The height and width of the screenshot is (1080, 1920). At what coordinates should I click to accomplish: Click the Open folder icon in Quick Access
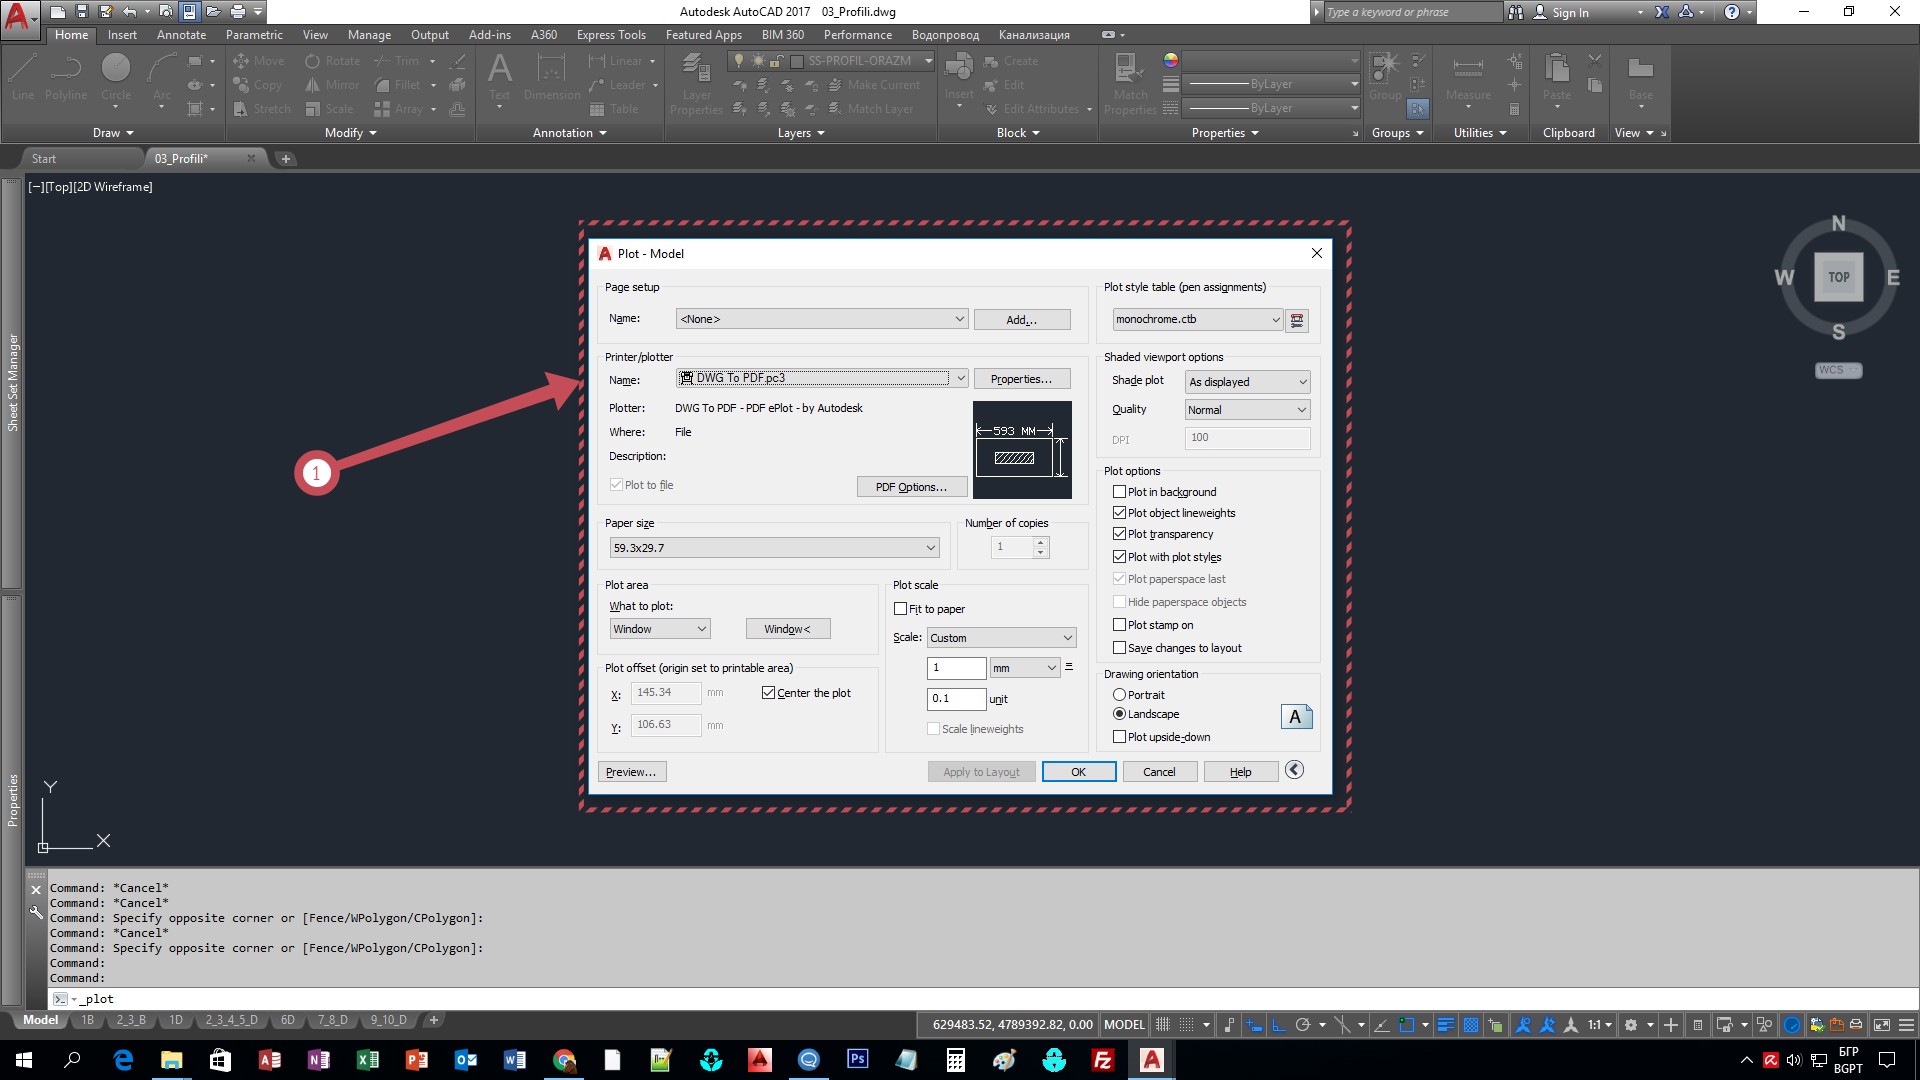[213, 12]
